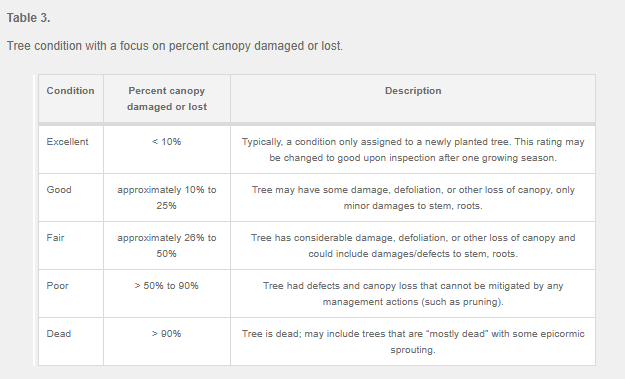Viewport: 625px width, 379px height.
Task: Click the description mentioning pruning
Action: pos(413,294)
